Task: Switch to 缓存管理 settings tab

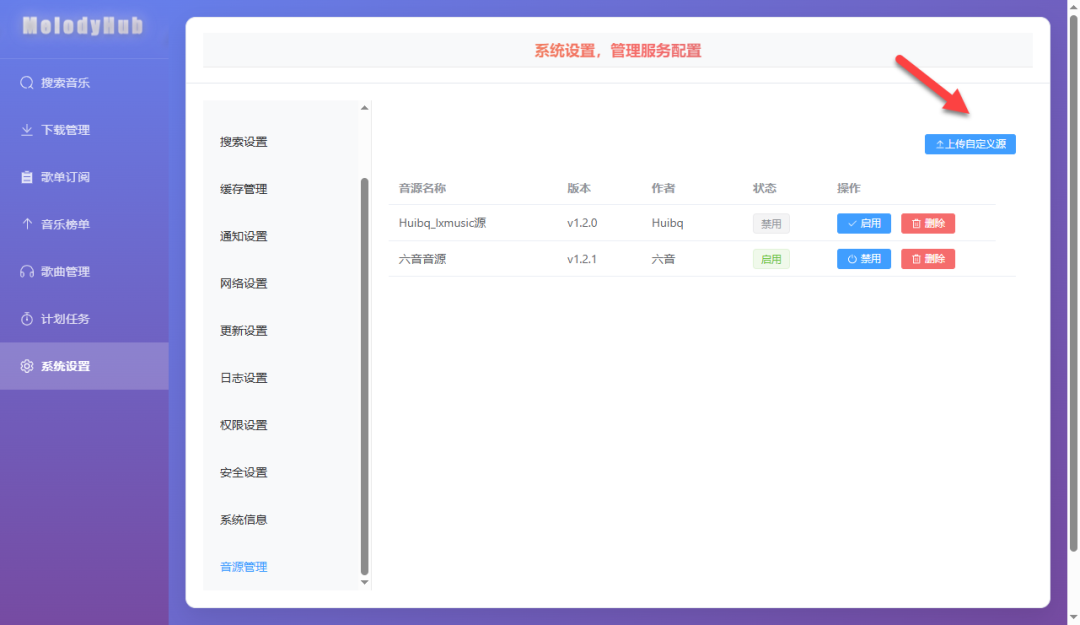Action: point(243,189)
